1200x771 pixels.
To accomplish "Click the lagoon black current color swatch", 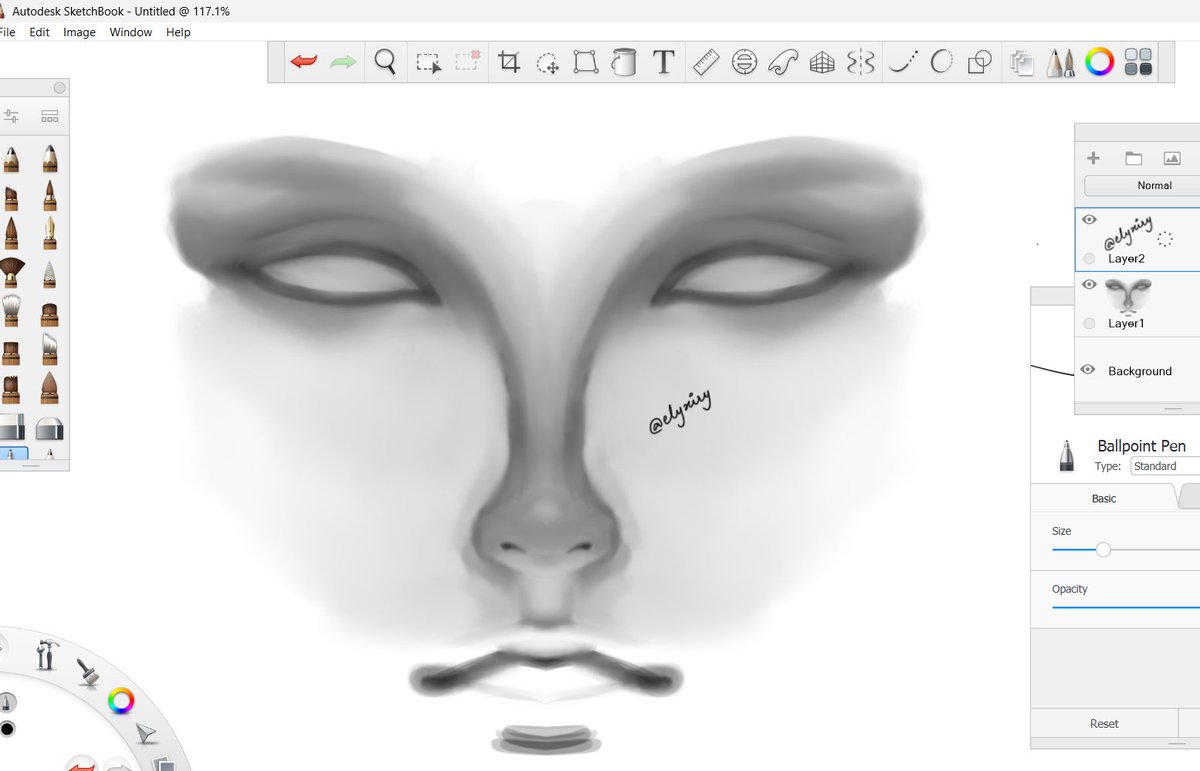I will pyautogui.click(x=7, y=729).
